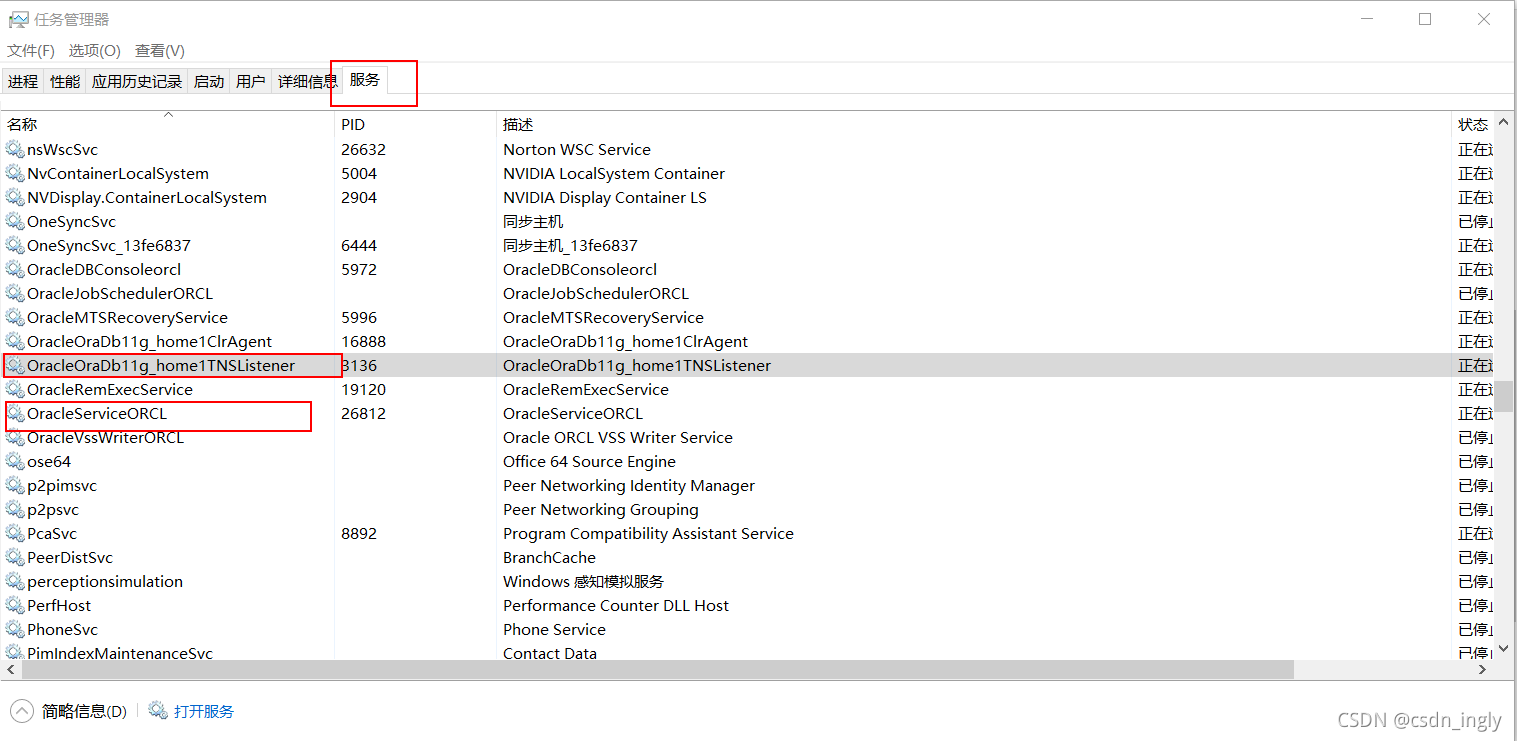Click the gear icon next to nsWscSvc
Screen dimensions: 1517x741
(16, 149)
